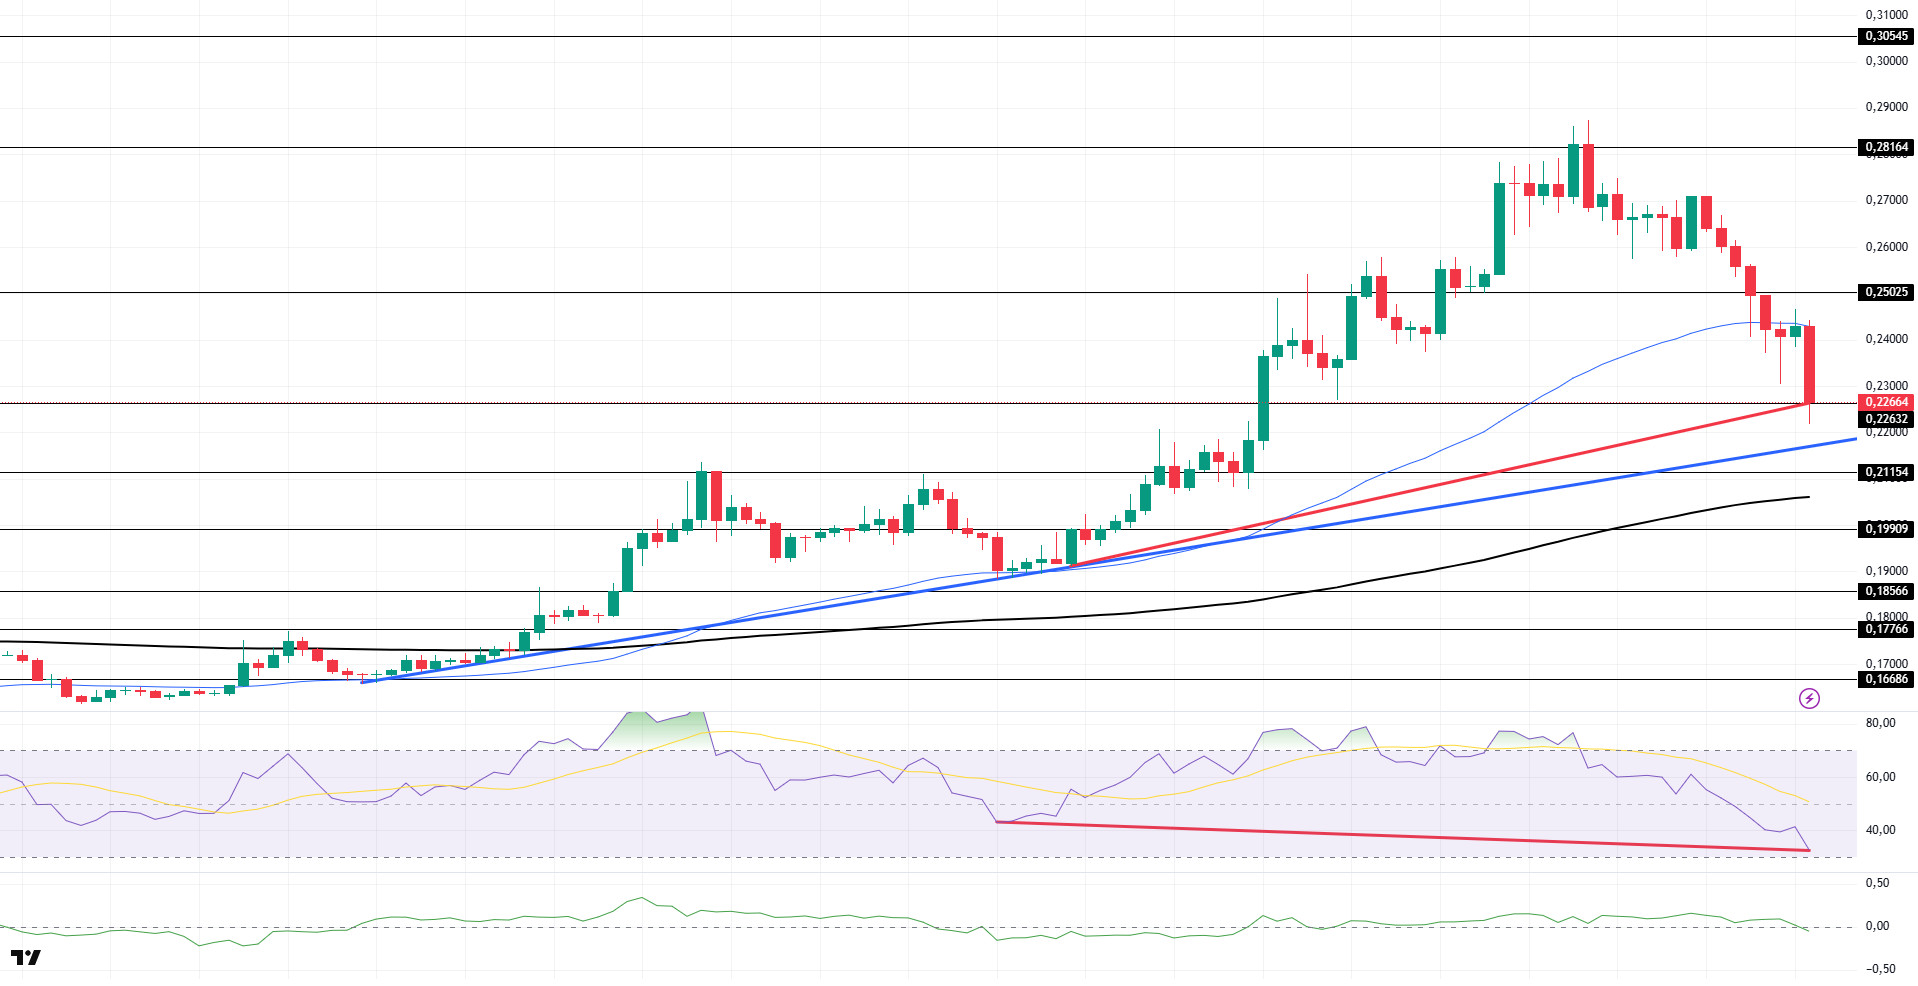Click the TradingView logo
The height and width of the screenshot is (986, 1918).
click(26, 958)
